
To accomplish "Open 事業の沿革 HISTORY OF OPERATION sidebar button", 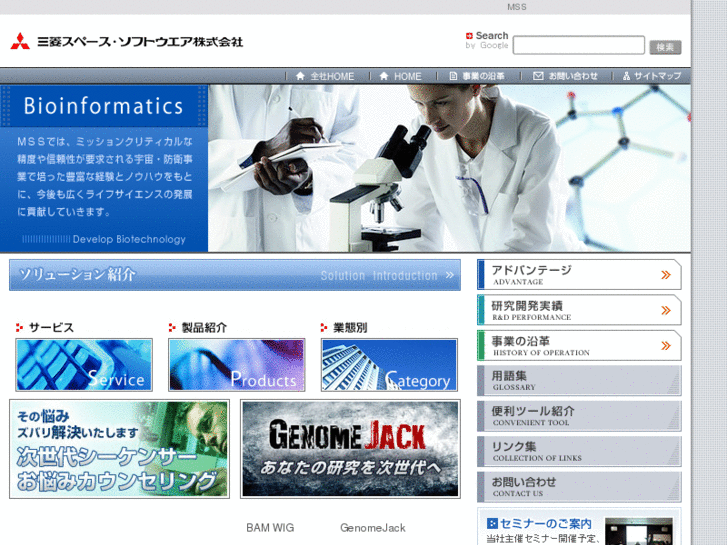I will (579, 346).
